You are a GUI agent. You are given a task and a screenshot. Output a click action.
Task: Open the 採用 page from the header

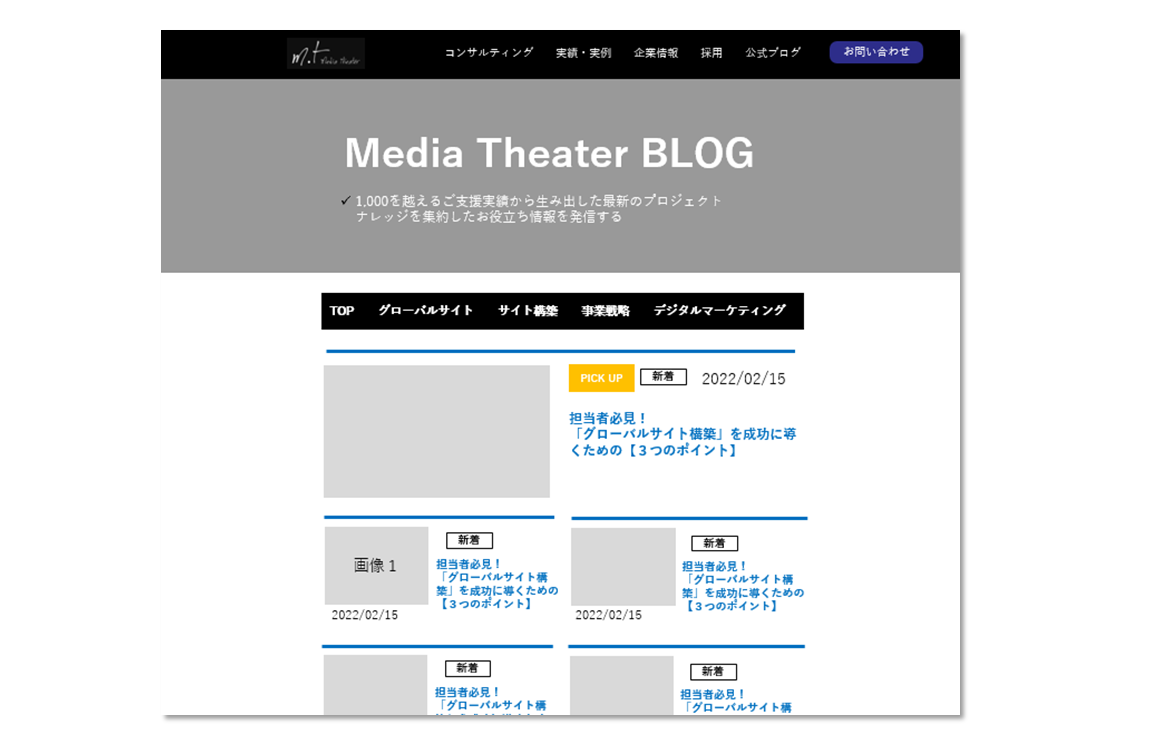point(712,53)
